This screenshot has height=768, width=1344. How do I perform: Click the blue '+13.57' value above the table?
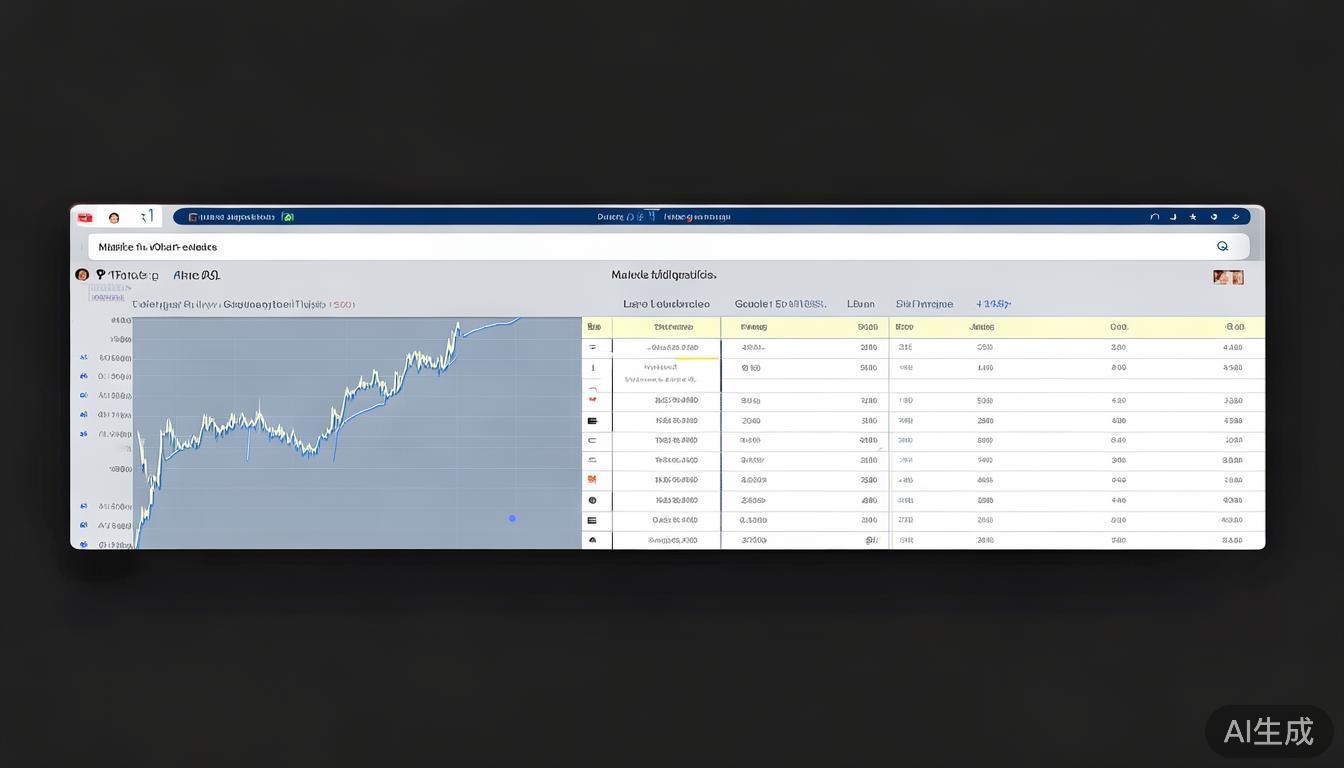point(994,304)
